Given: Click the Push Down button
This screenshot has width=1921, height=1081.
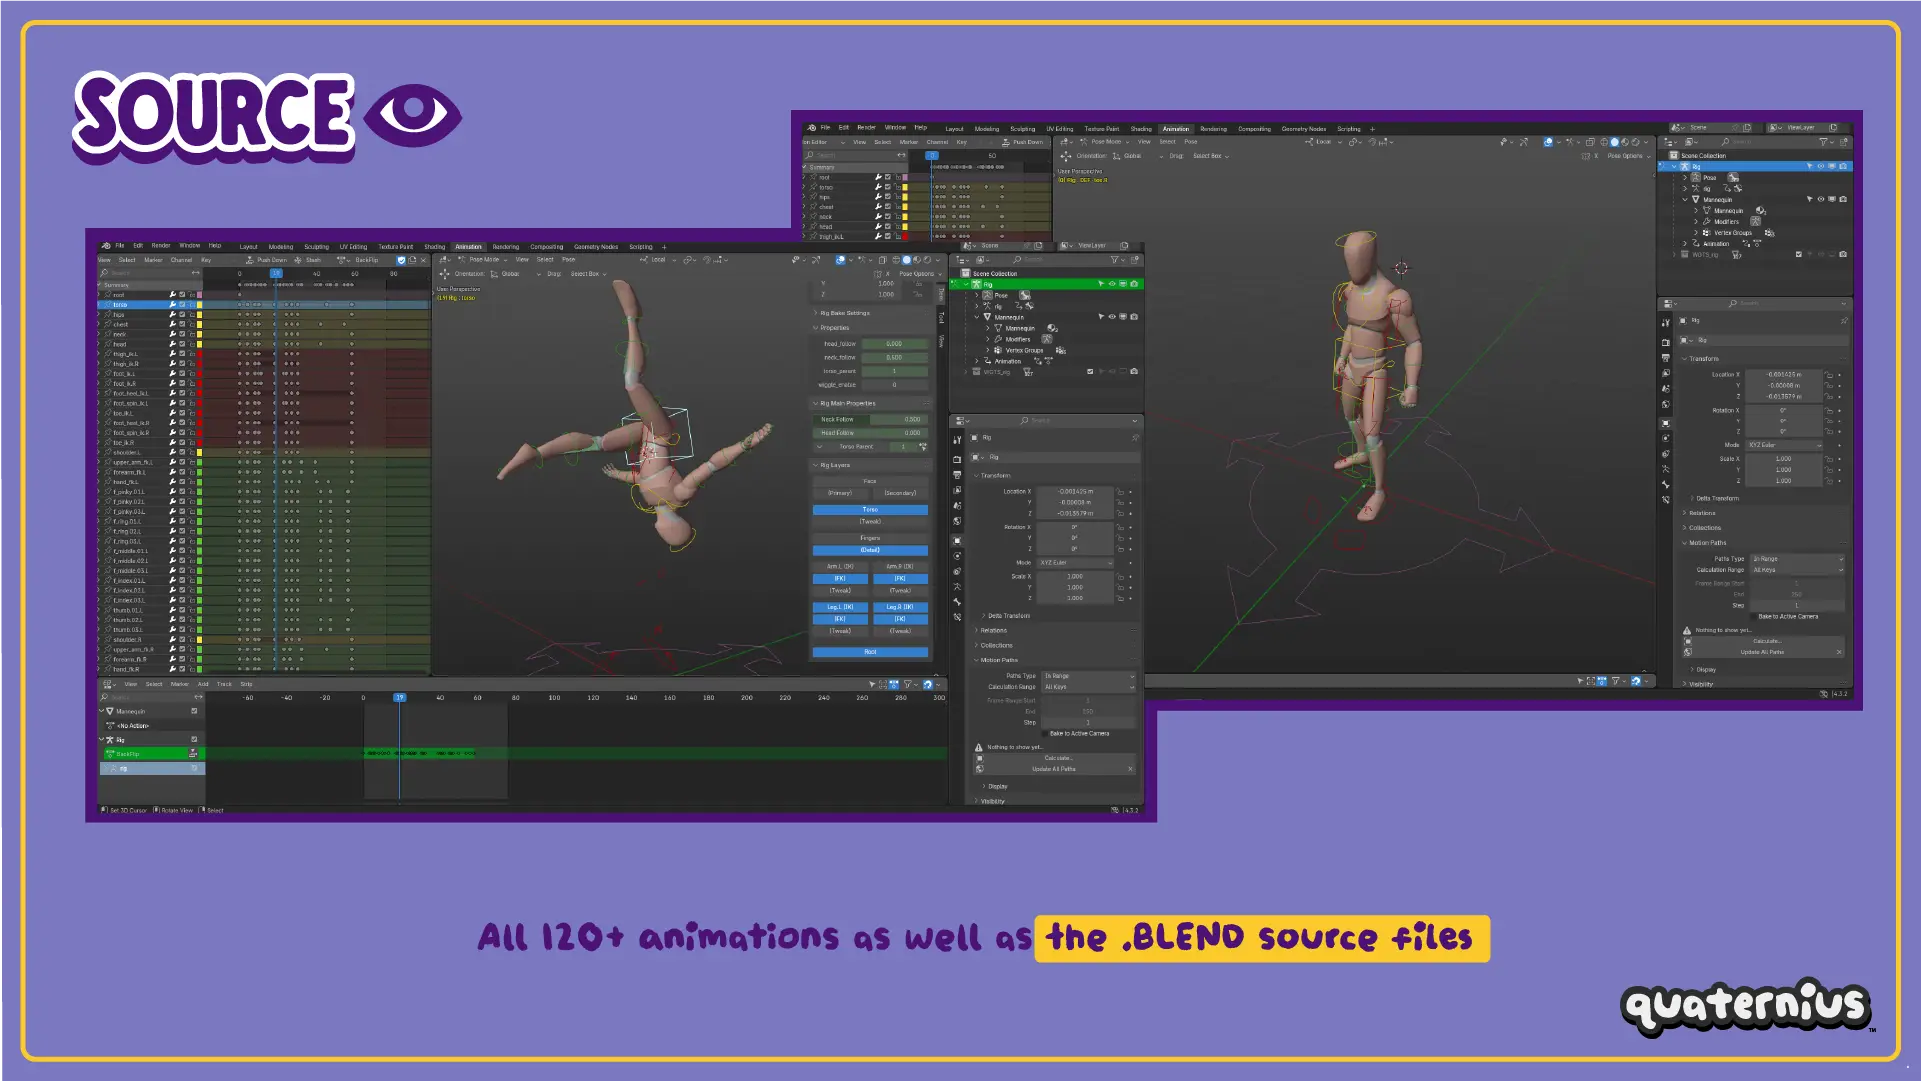Looking at the screenshot, I should click(266, 260).
